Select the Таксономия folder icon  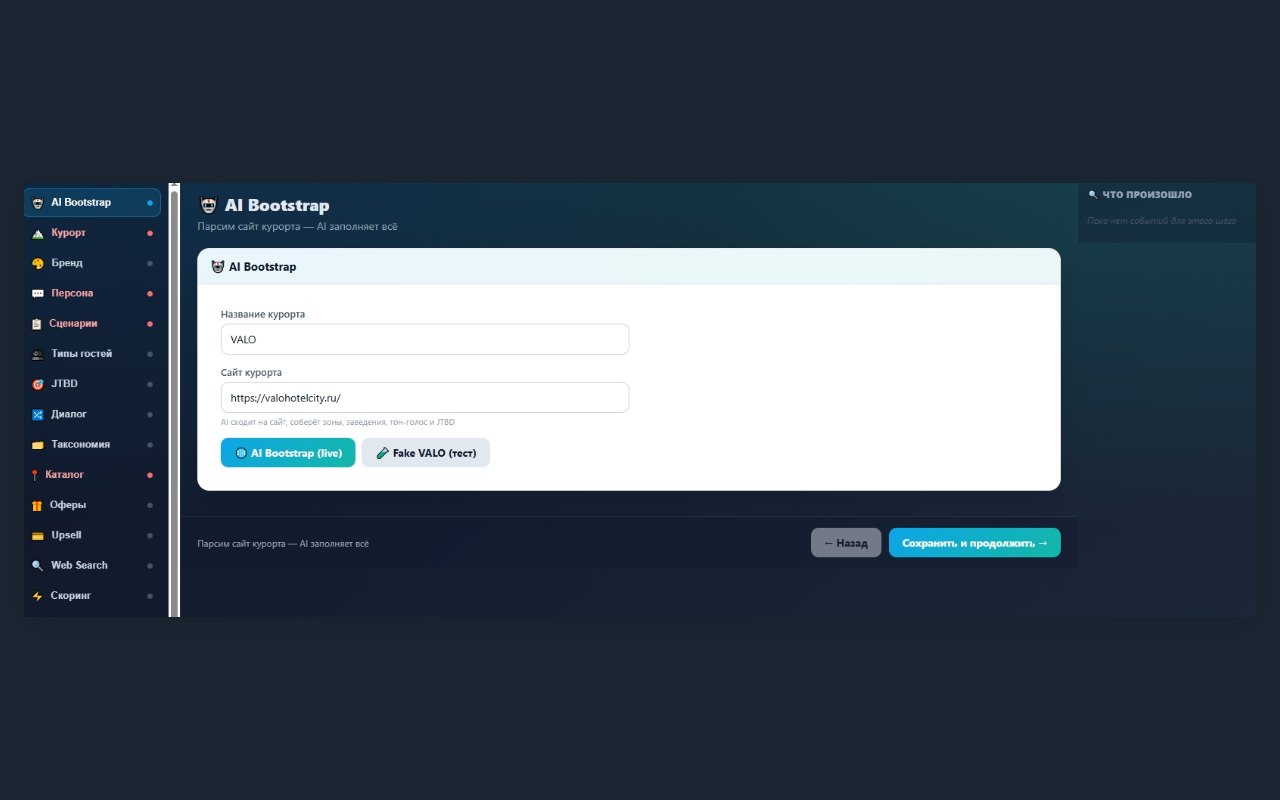pyautogui.click(x=38, y=444)
